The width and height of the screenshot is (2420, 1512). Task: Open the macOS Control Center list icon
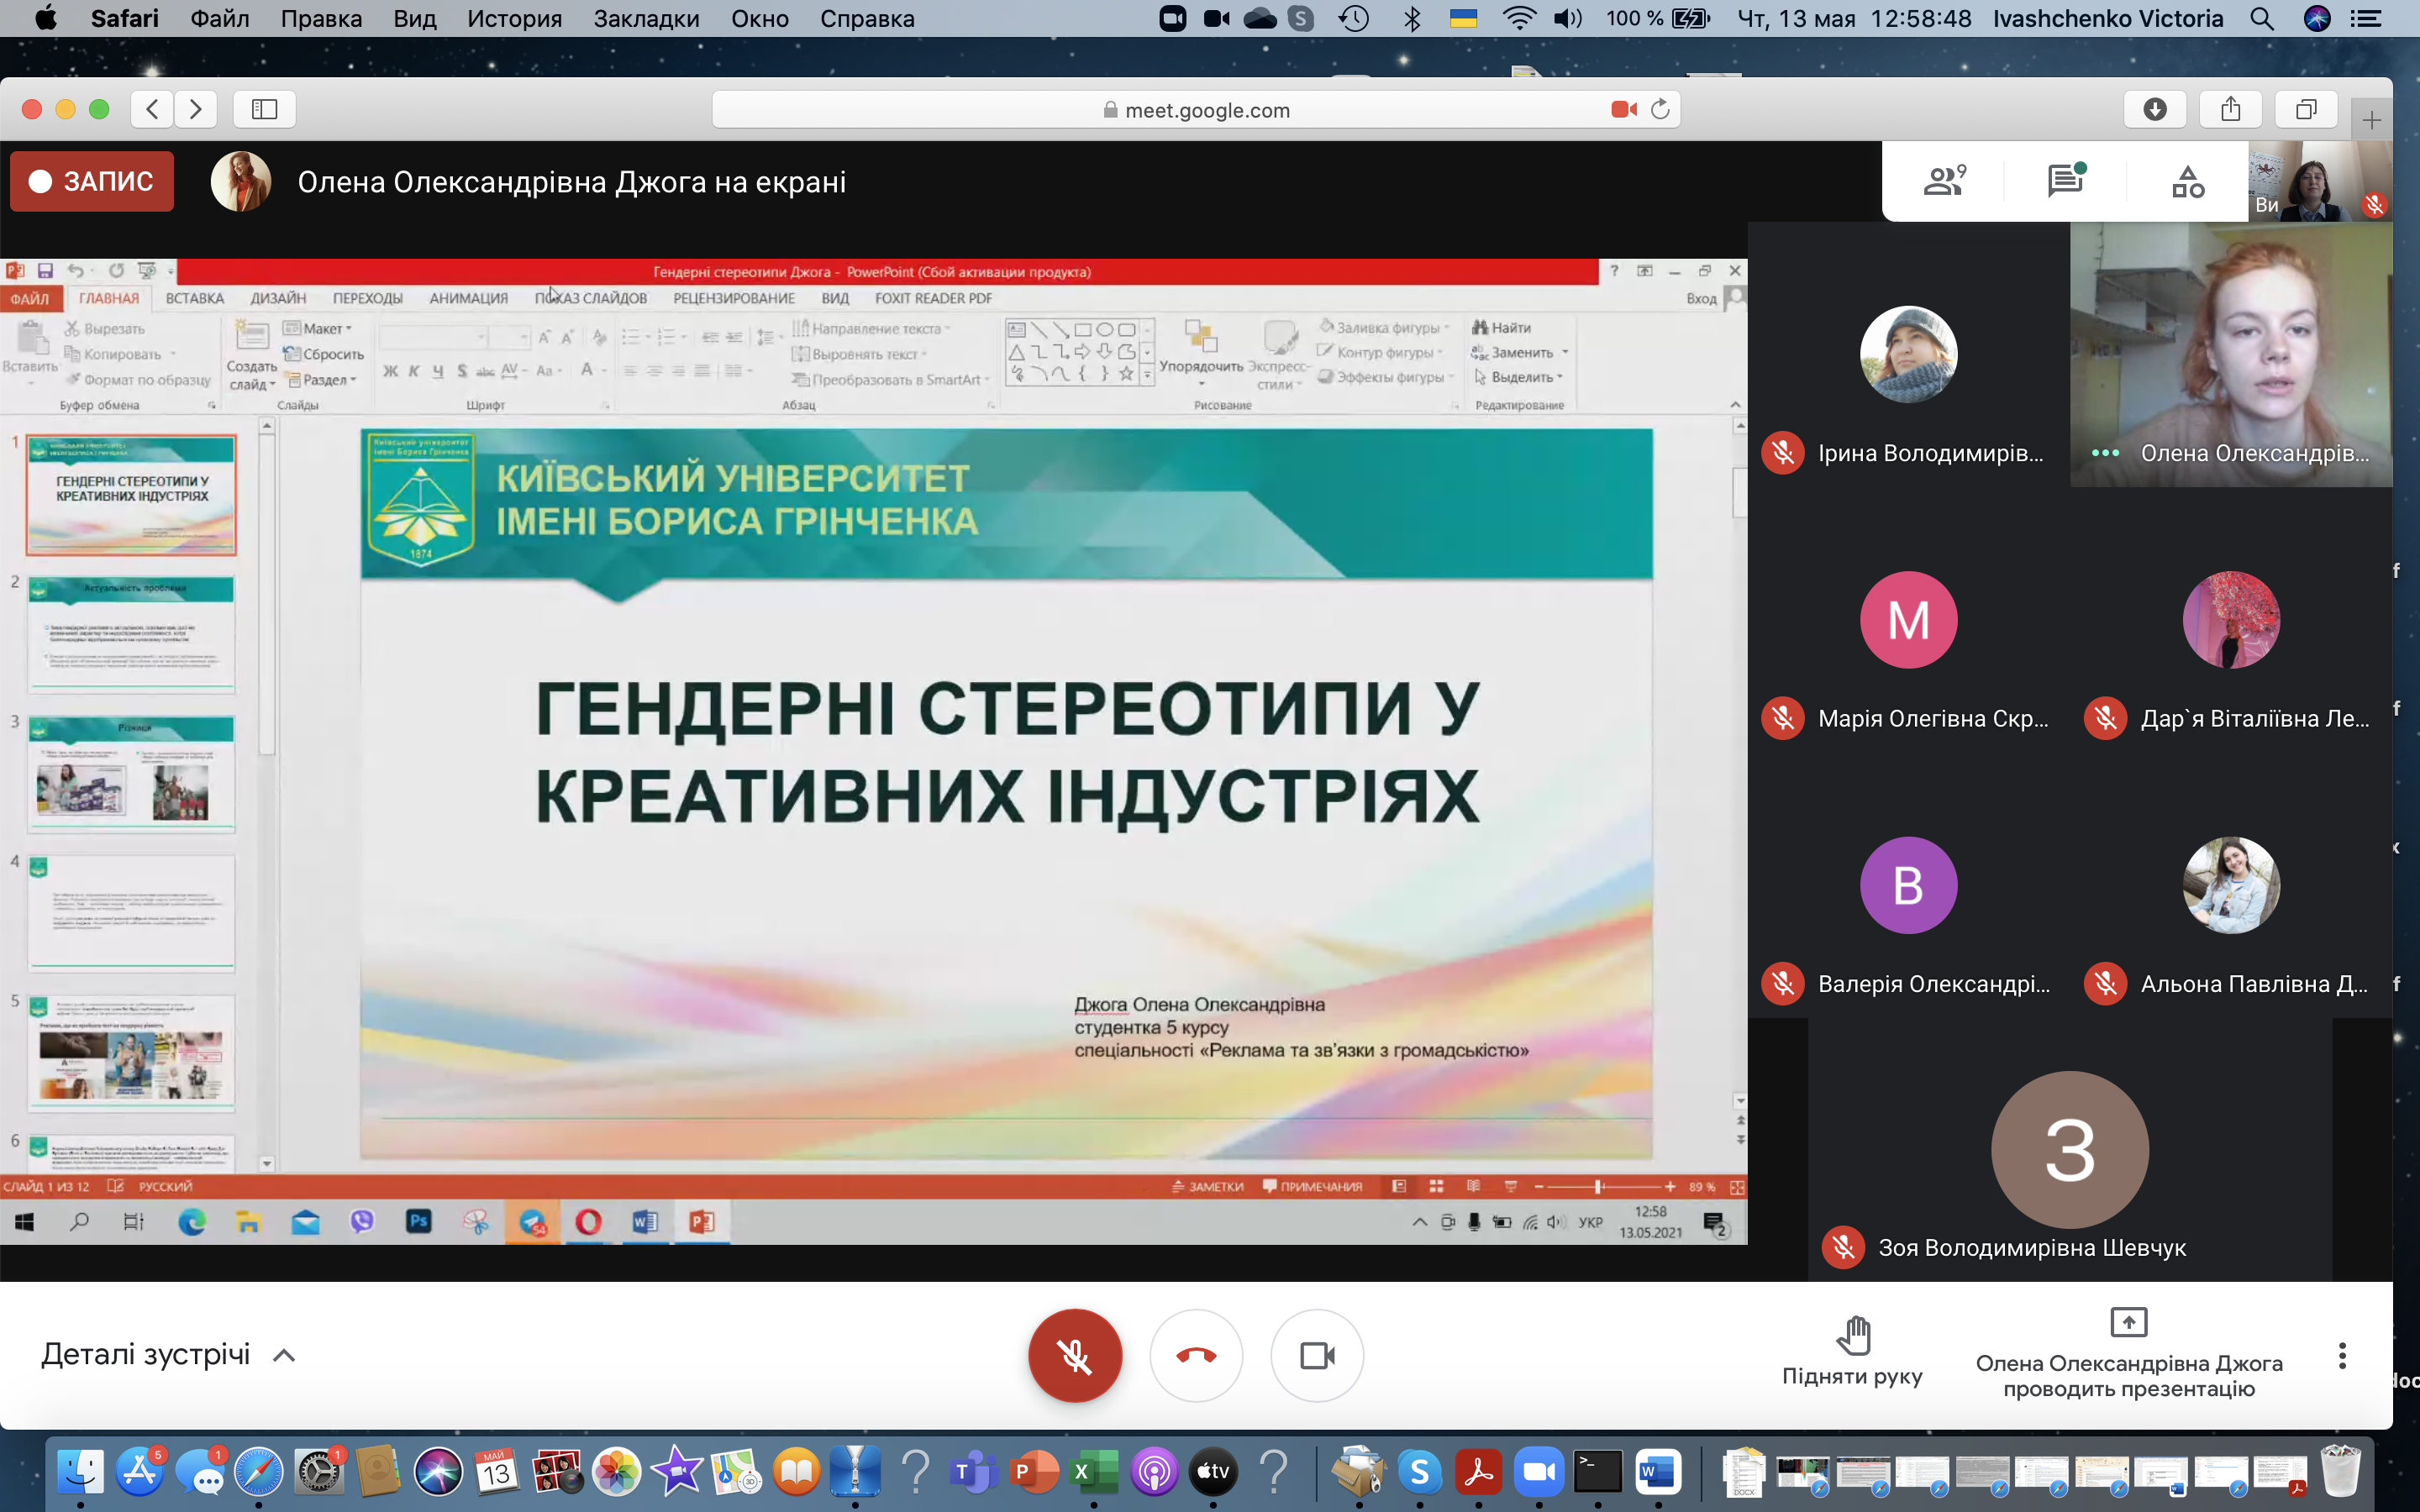coord(2365,19)
